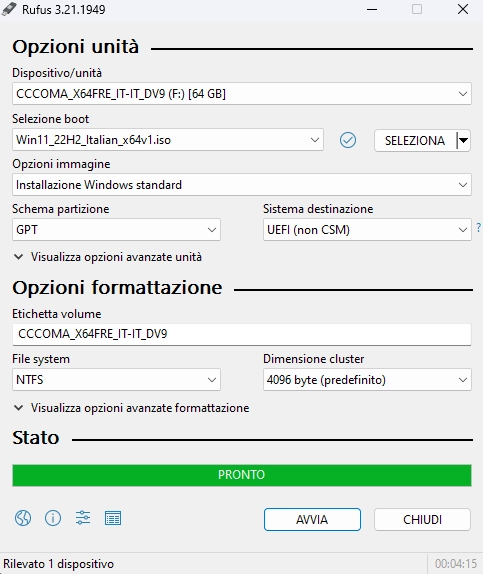
Task: Click the Dispositivo/unità label
Action: point(57,73)
